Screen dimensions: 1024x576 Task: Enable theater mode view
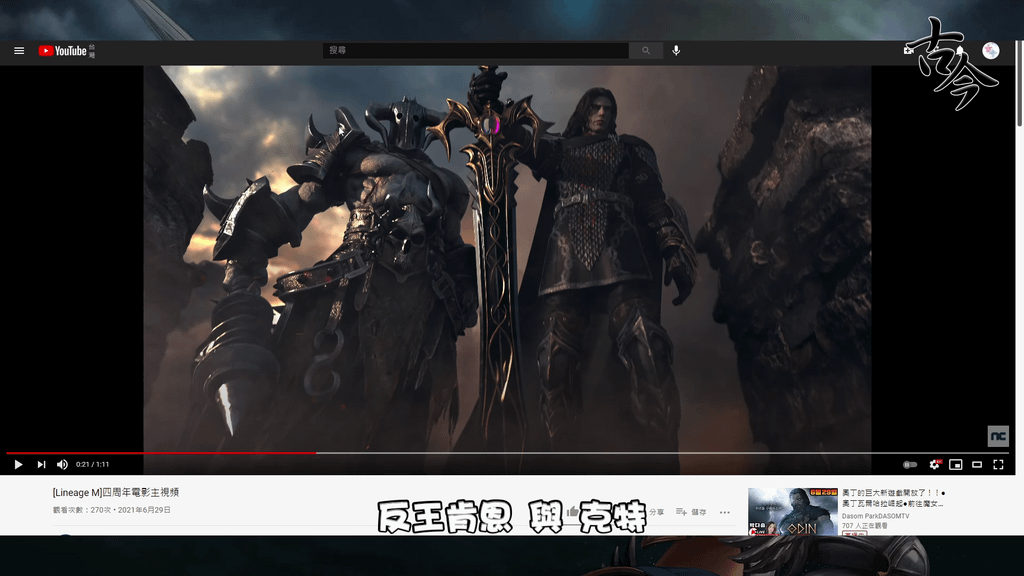click(977, 464)
